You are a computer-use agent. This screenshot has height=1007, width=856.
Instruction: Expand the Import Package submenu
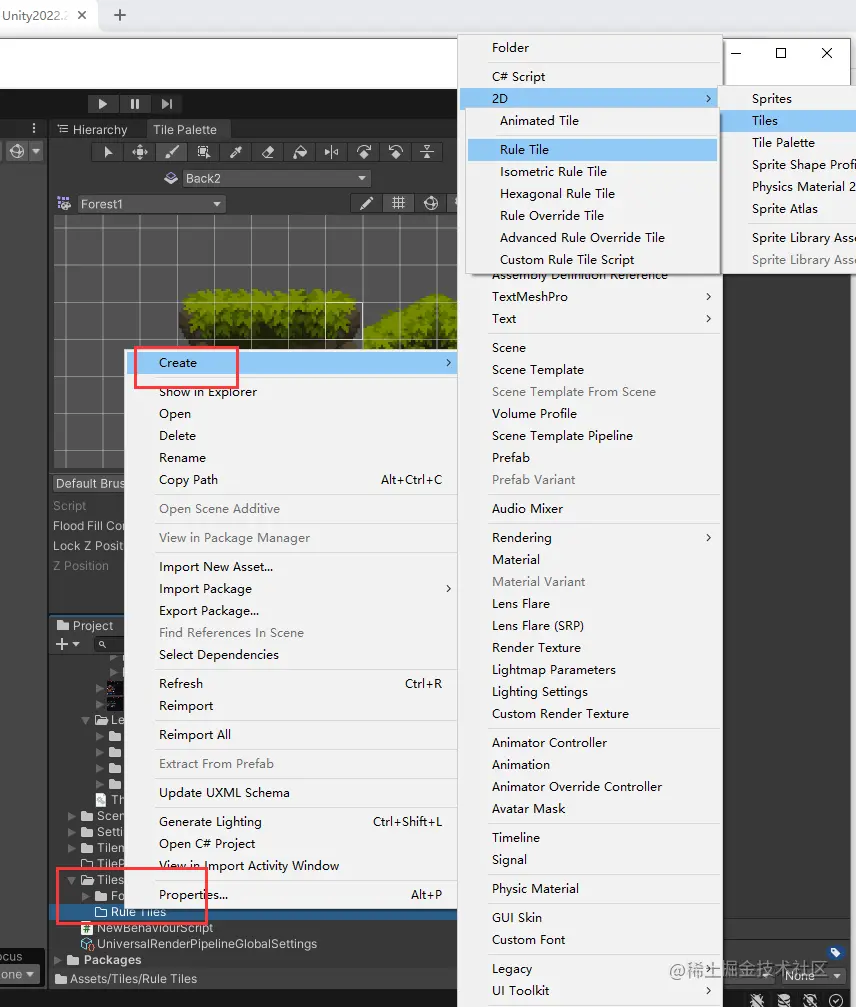coord(292,588)
